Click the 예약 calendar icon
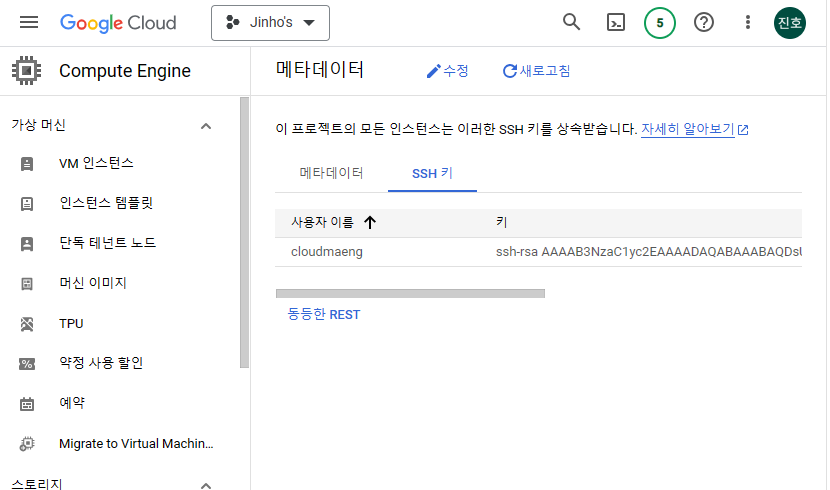The width and height of the screenshot is (830, 490). click(26, 404)
